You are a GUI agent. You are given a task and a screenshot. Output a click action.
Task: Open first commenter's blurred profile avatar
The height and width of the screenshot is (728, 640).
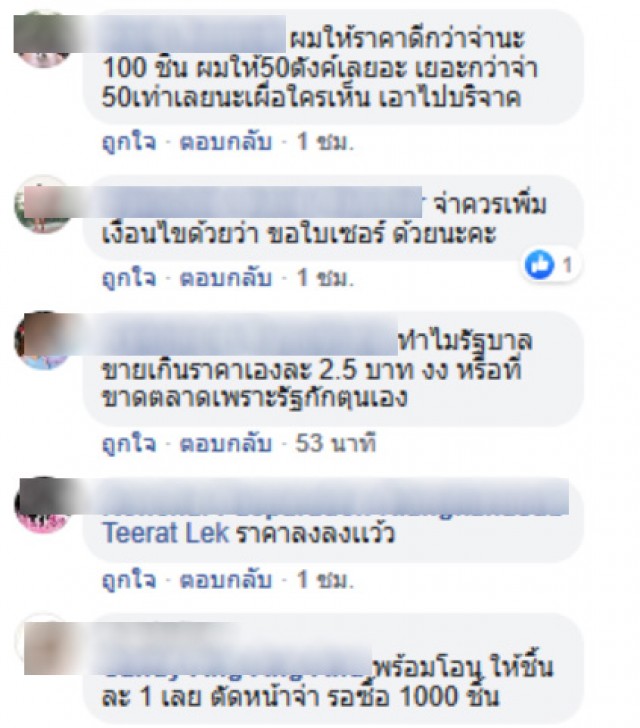(43, 39)
